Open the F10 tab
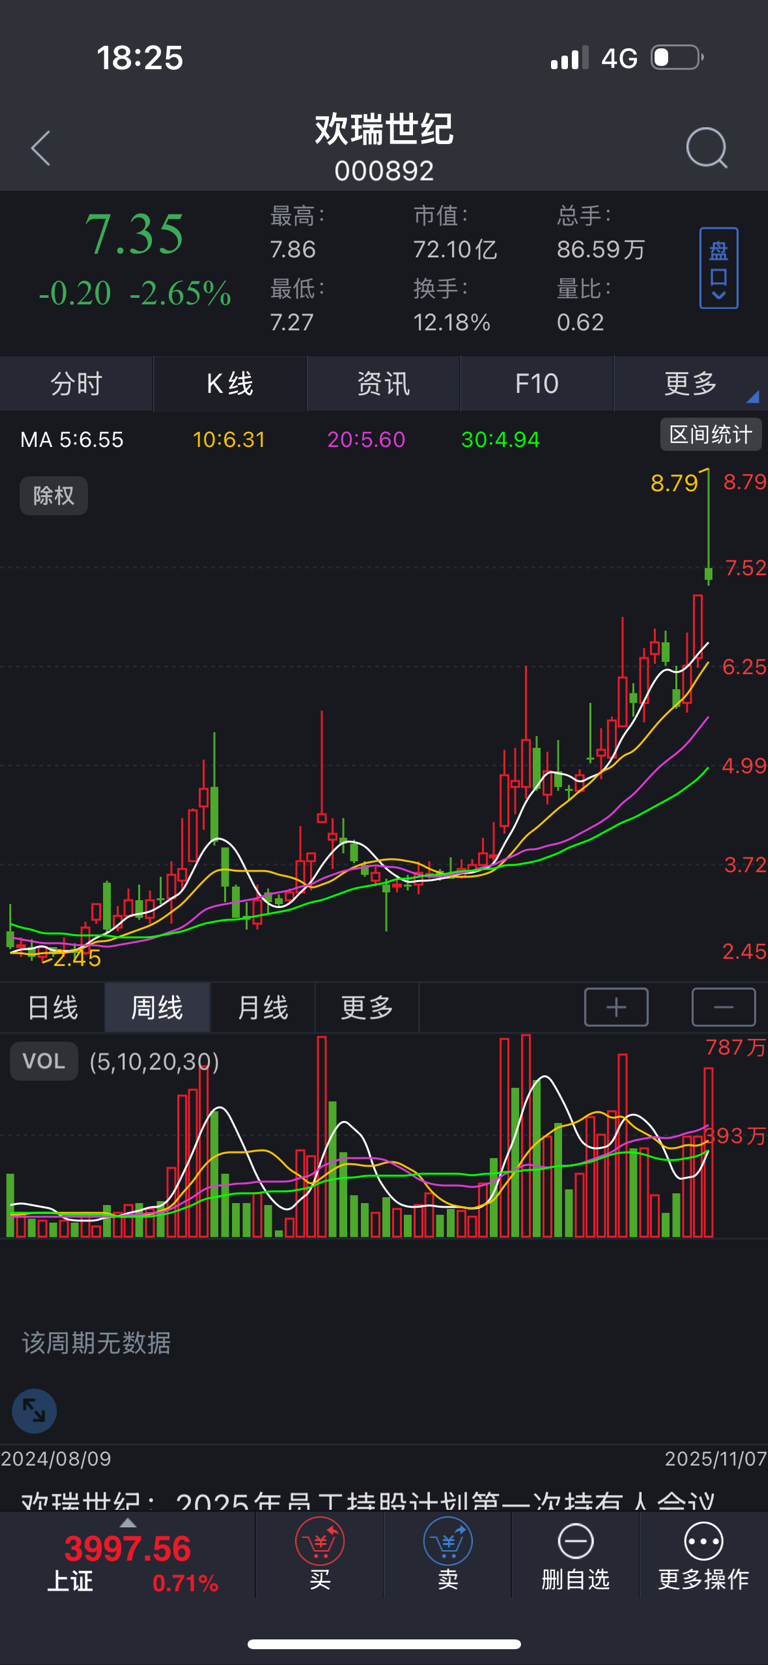Image resolution: width=769 pixels, height=1665 pixels. (537, 384)
